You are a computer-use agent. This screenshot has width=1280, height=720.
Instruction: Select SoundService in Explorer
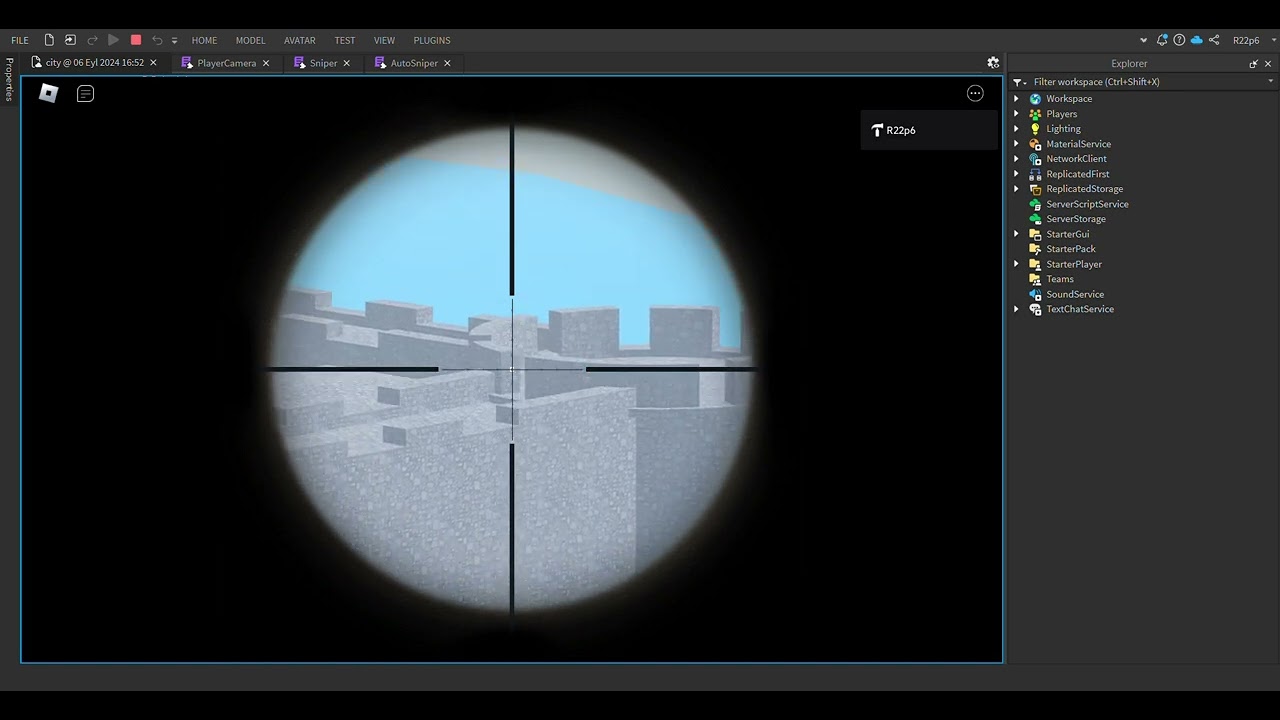(1075, 294)
